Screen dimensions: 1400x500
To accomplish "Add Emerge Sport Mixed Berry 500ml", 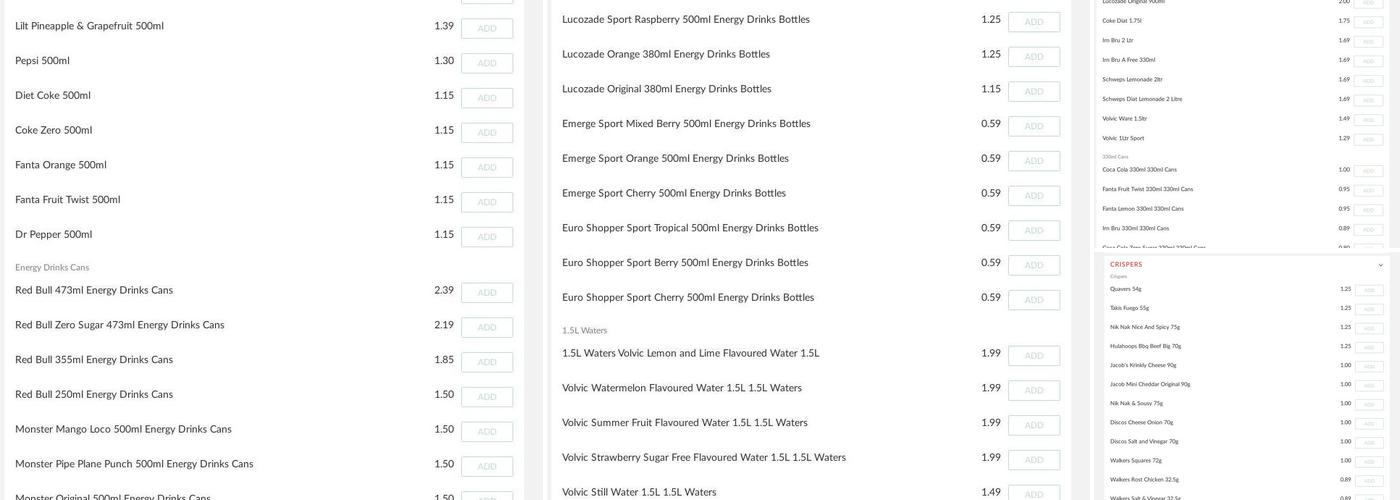I will 1034,126.
